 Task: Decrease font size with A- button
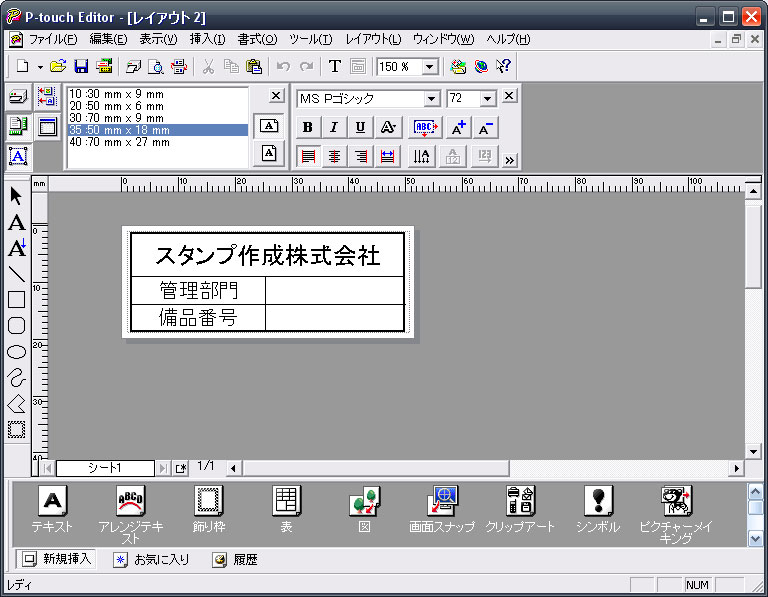click(x=485, y=127)
